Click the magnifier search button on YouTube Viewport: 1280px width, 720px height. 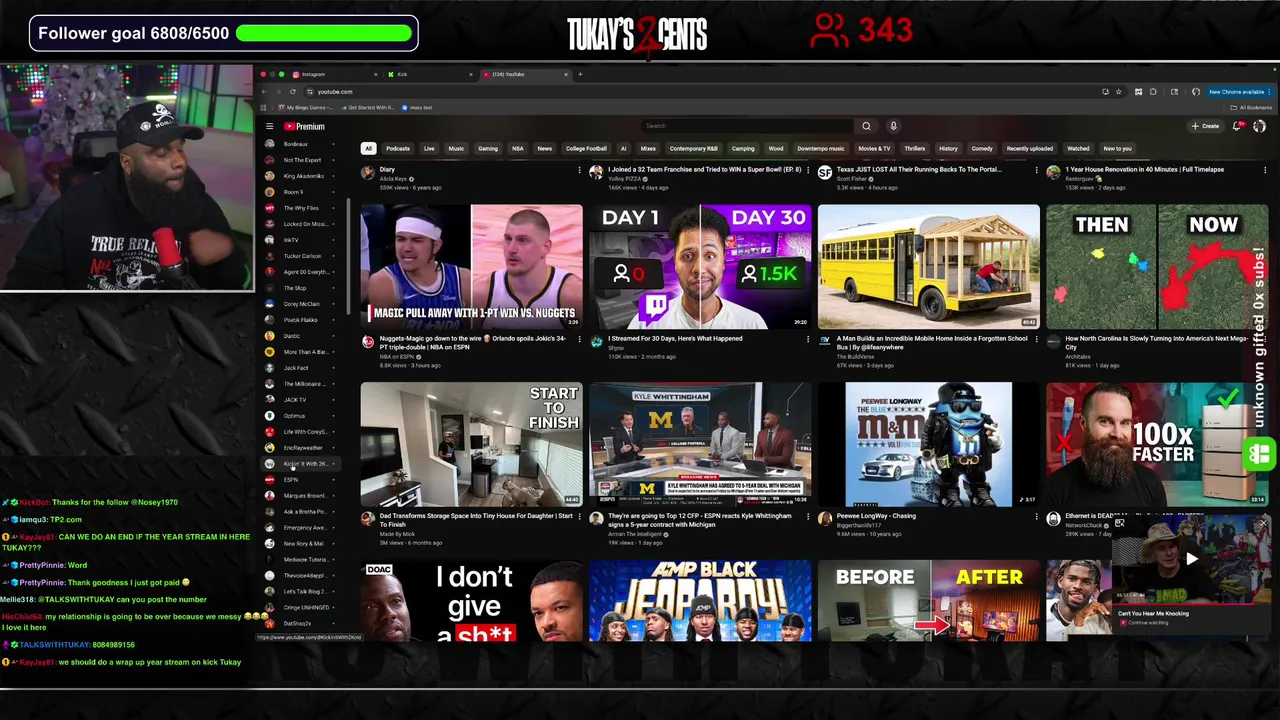point(866,126)
